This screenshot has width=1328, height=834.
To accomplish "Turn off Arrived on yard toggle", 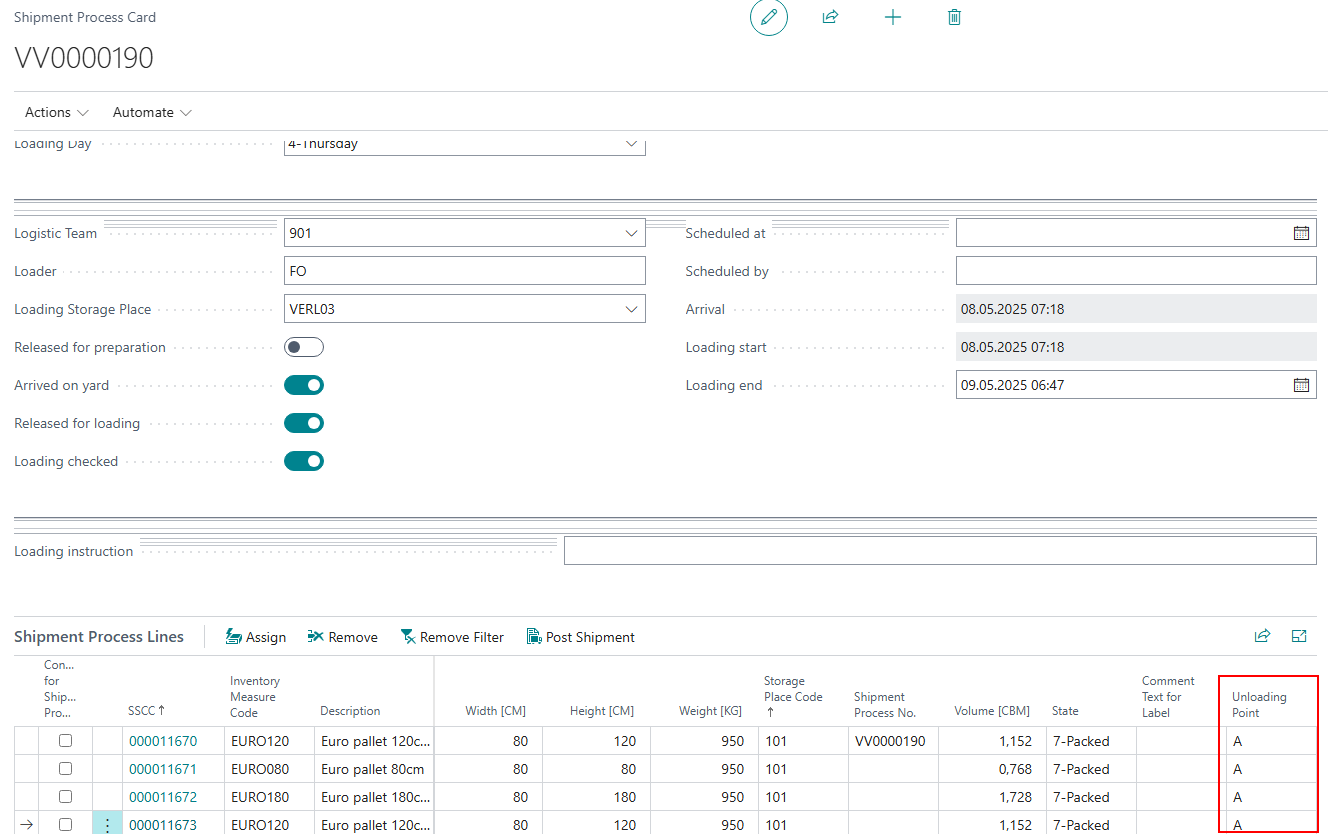I will pos(304,385).
